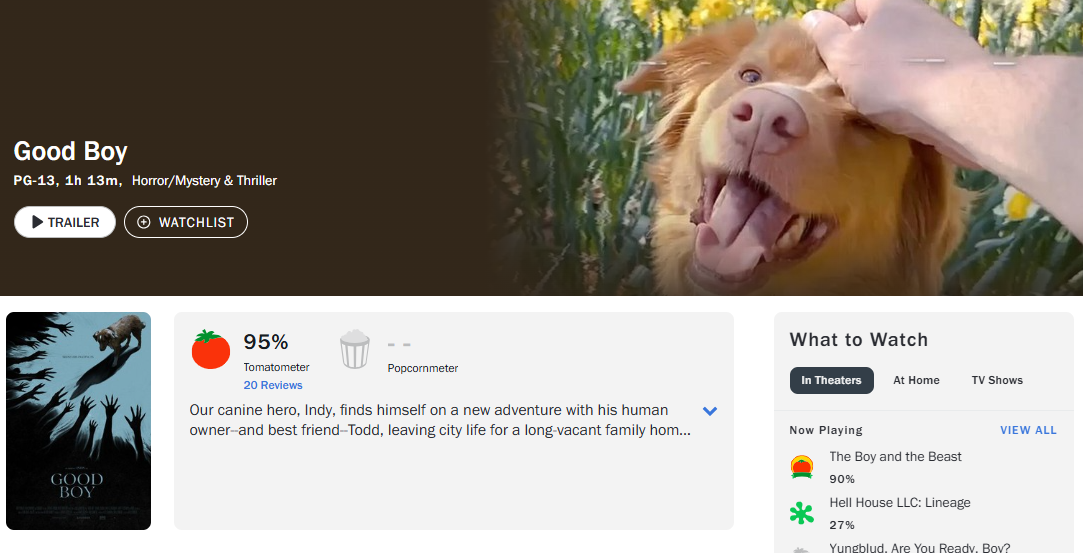Viewport: 1083px width, 553px height.
Task: Open the TV Shows tab
Action: [997, 380]
